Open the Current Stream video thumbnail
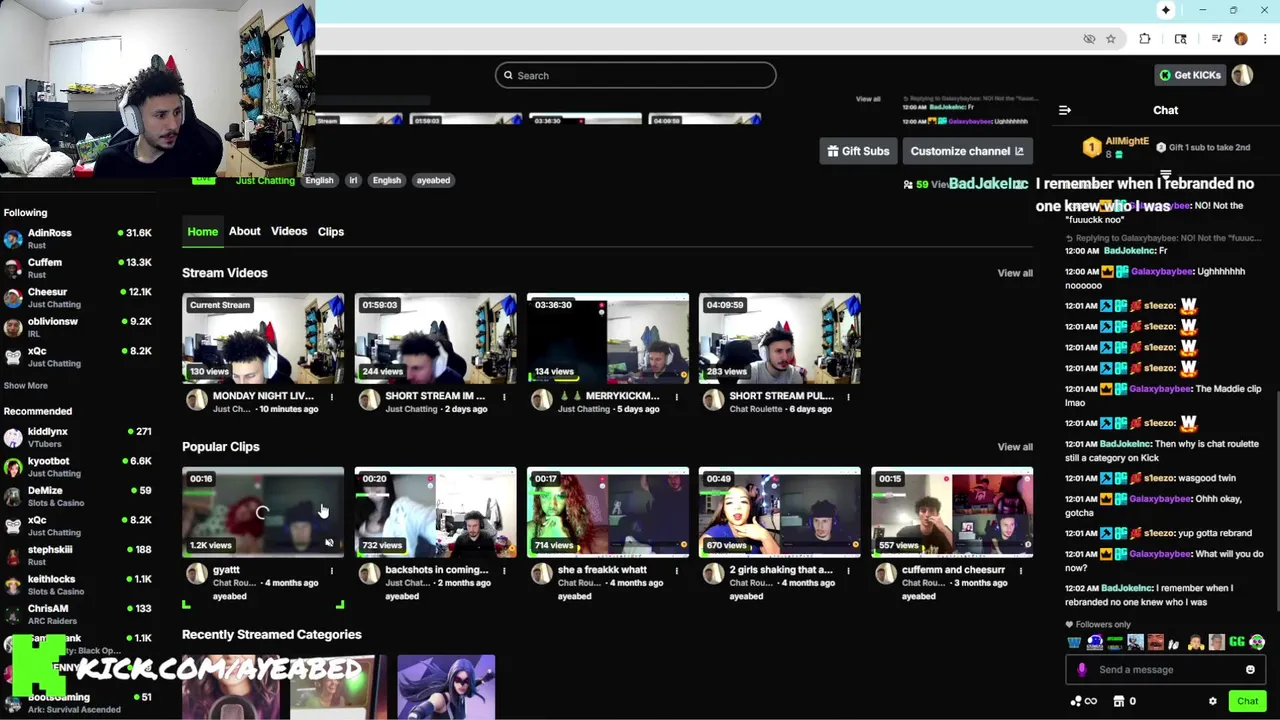The height and width of the screenshot is (720, 1280). 263,338
